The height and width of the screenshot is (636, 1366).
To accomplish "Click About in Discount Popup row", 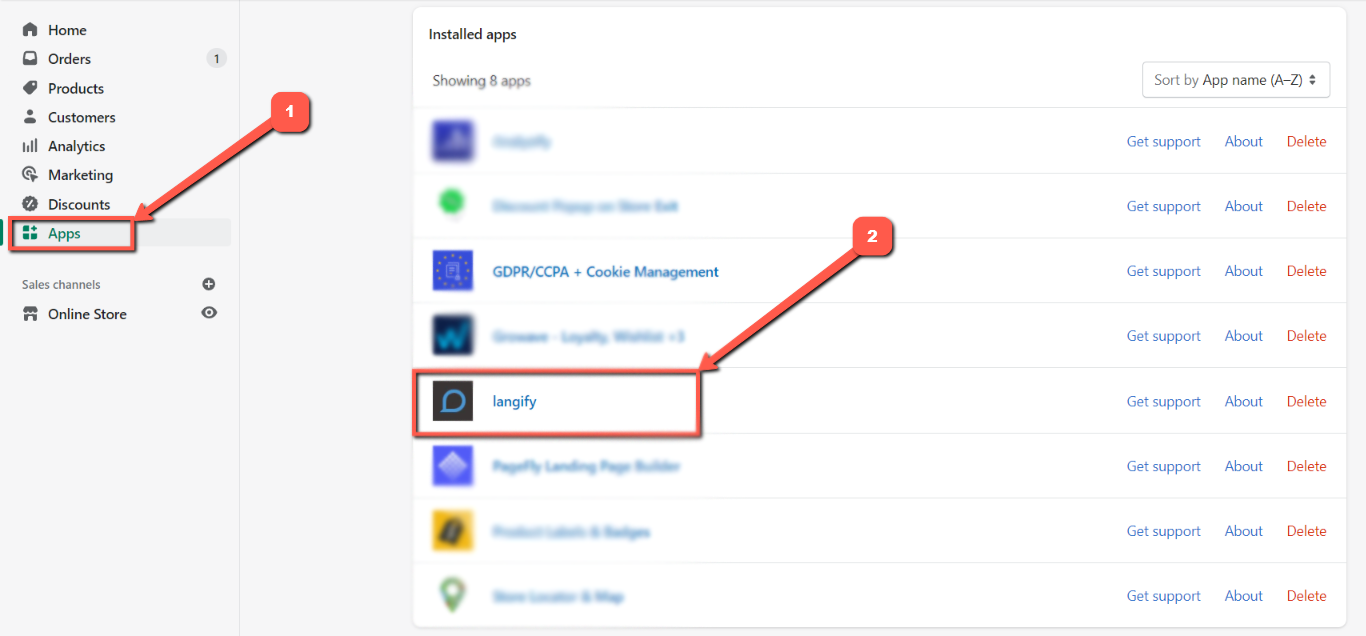I will pyautogui.click(x=1244, y=206).
